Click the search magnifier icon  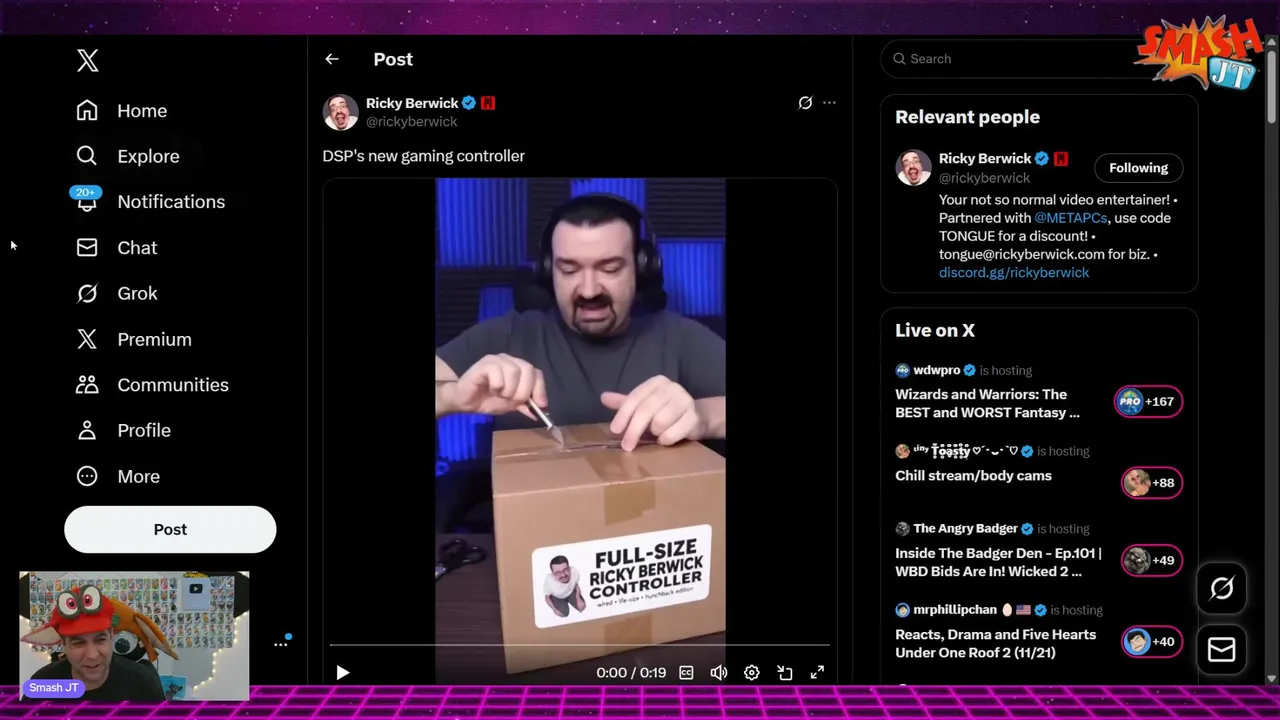pyautogui.click(x=899, y=59)
